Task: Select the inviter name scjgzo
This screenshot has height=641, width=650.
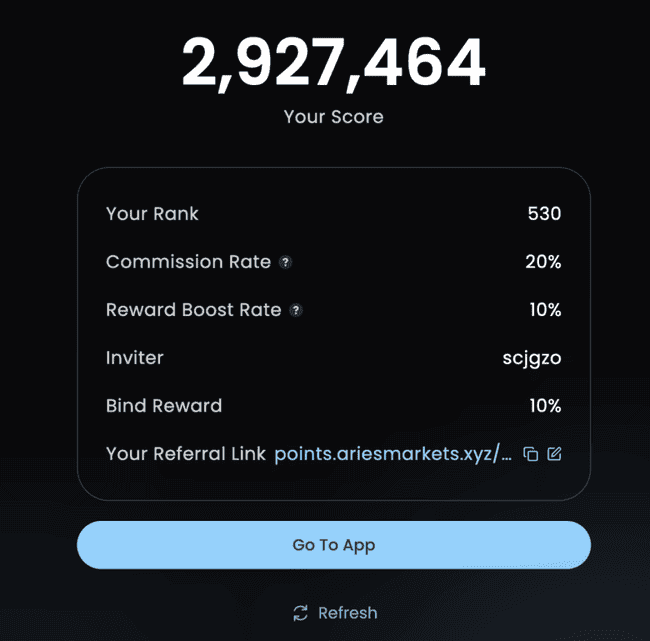Action: (531, 358)
